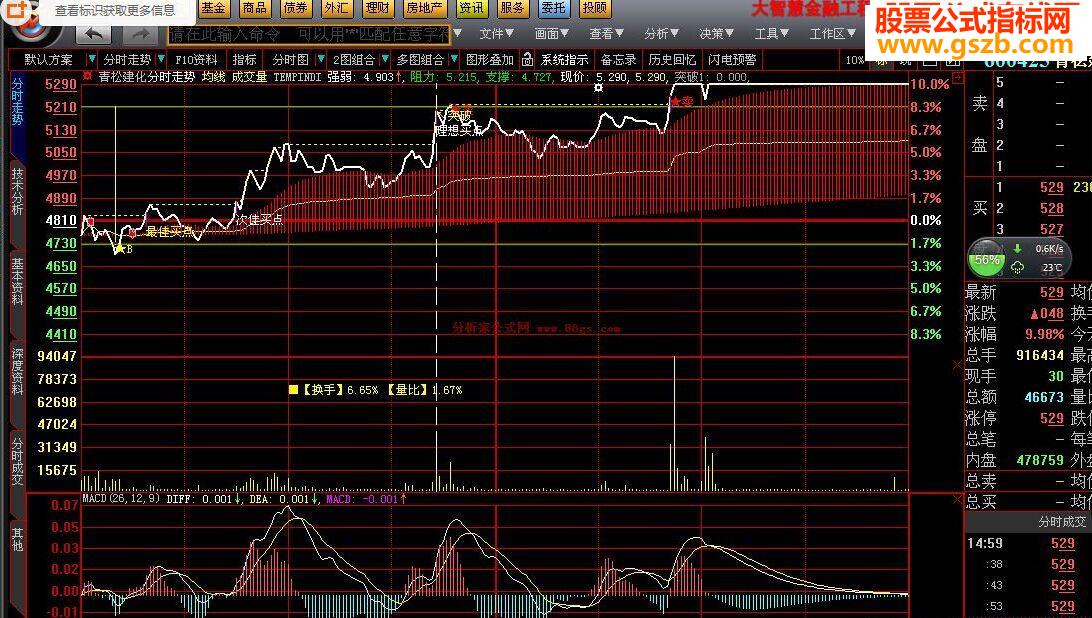Screen dimensions: 1092x618
Task: Click the 涨幅 9.98% value
Action: (1045, 334)
